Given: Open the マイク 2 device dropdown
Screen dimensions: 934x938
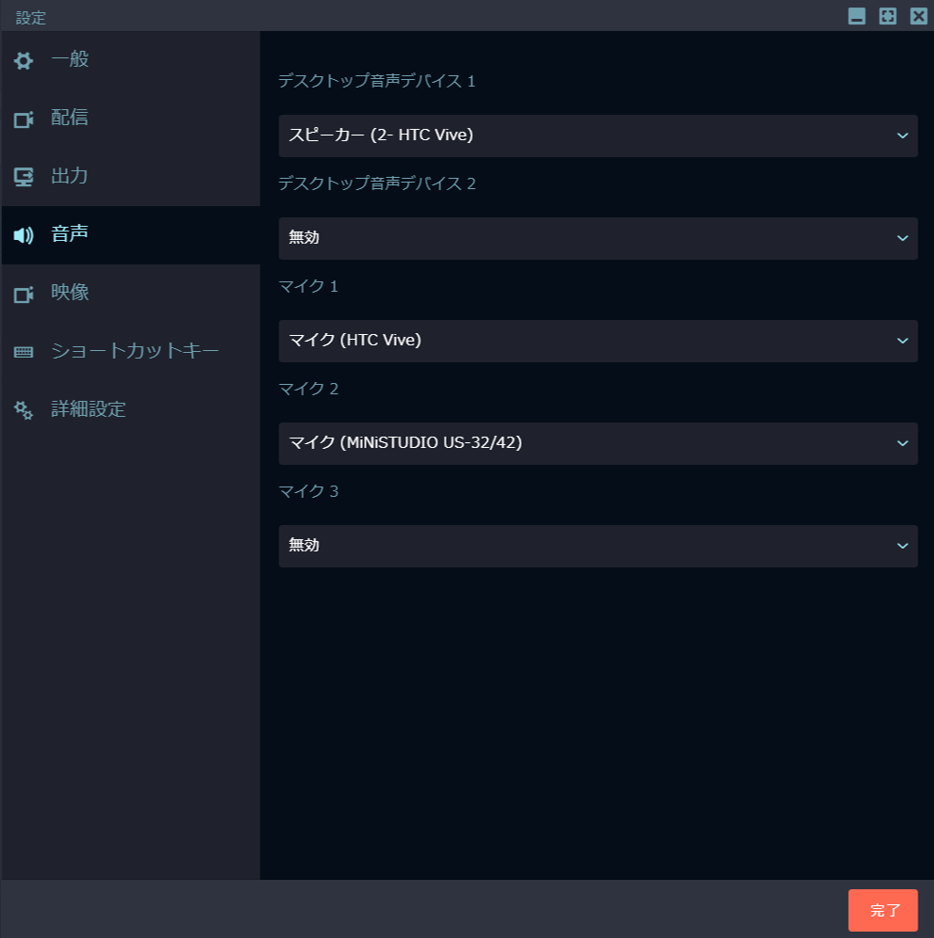Looking at the screenshot, I should coord(598,443).
